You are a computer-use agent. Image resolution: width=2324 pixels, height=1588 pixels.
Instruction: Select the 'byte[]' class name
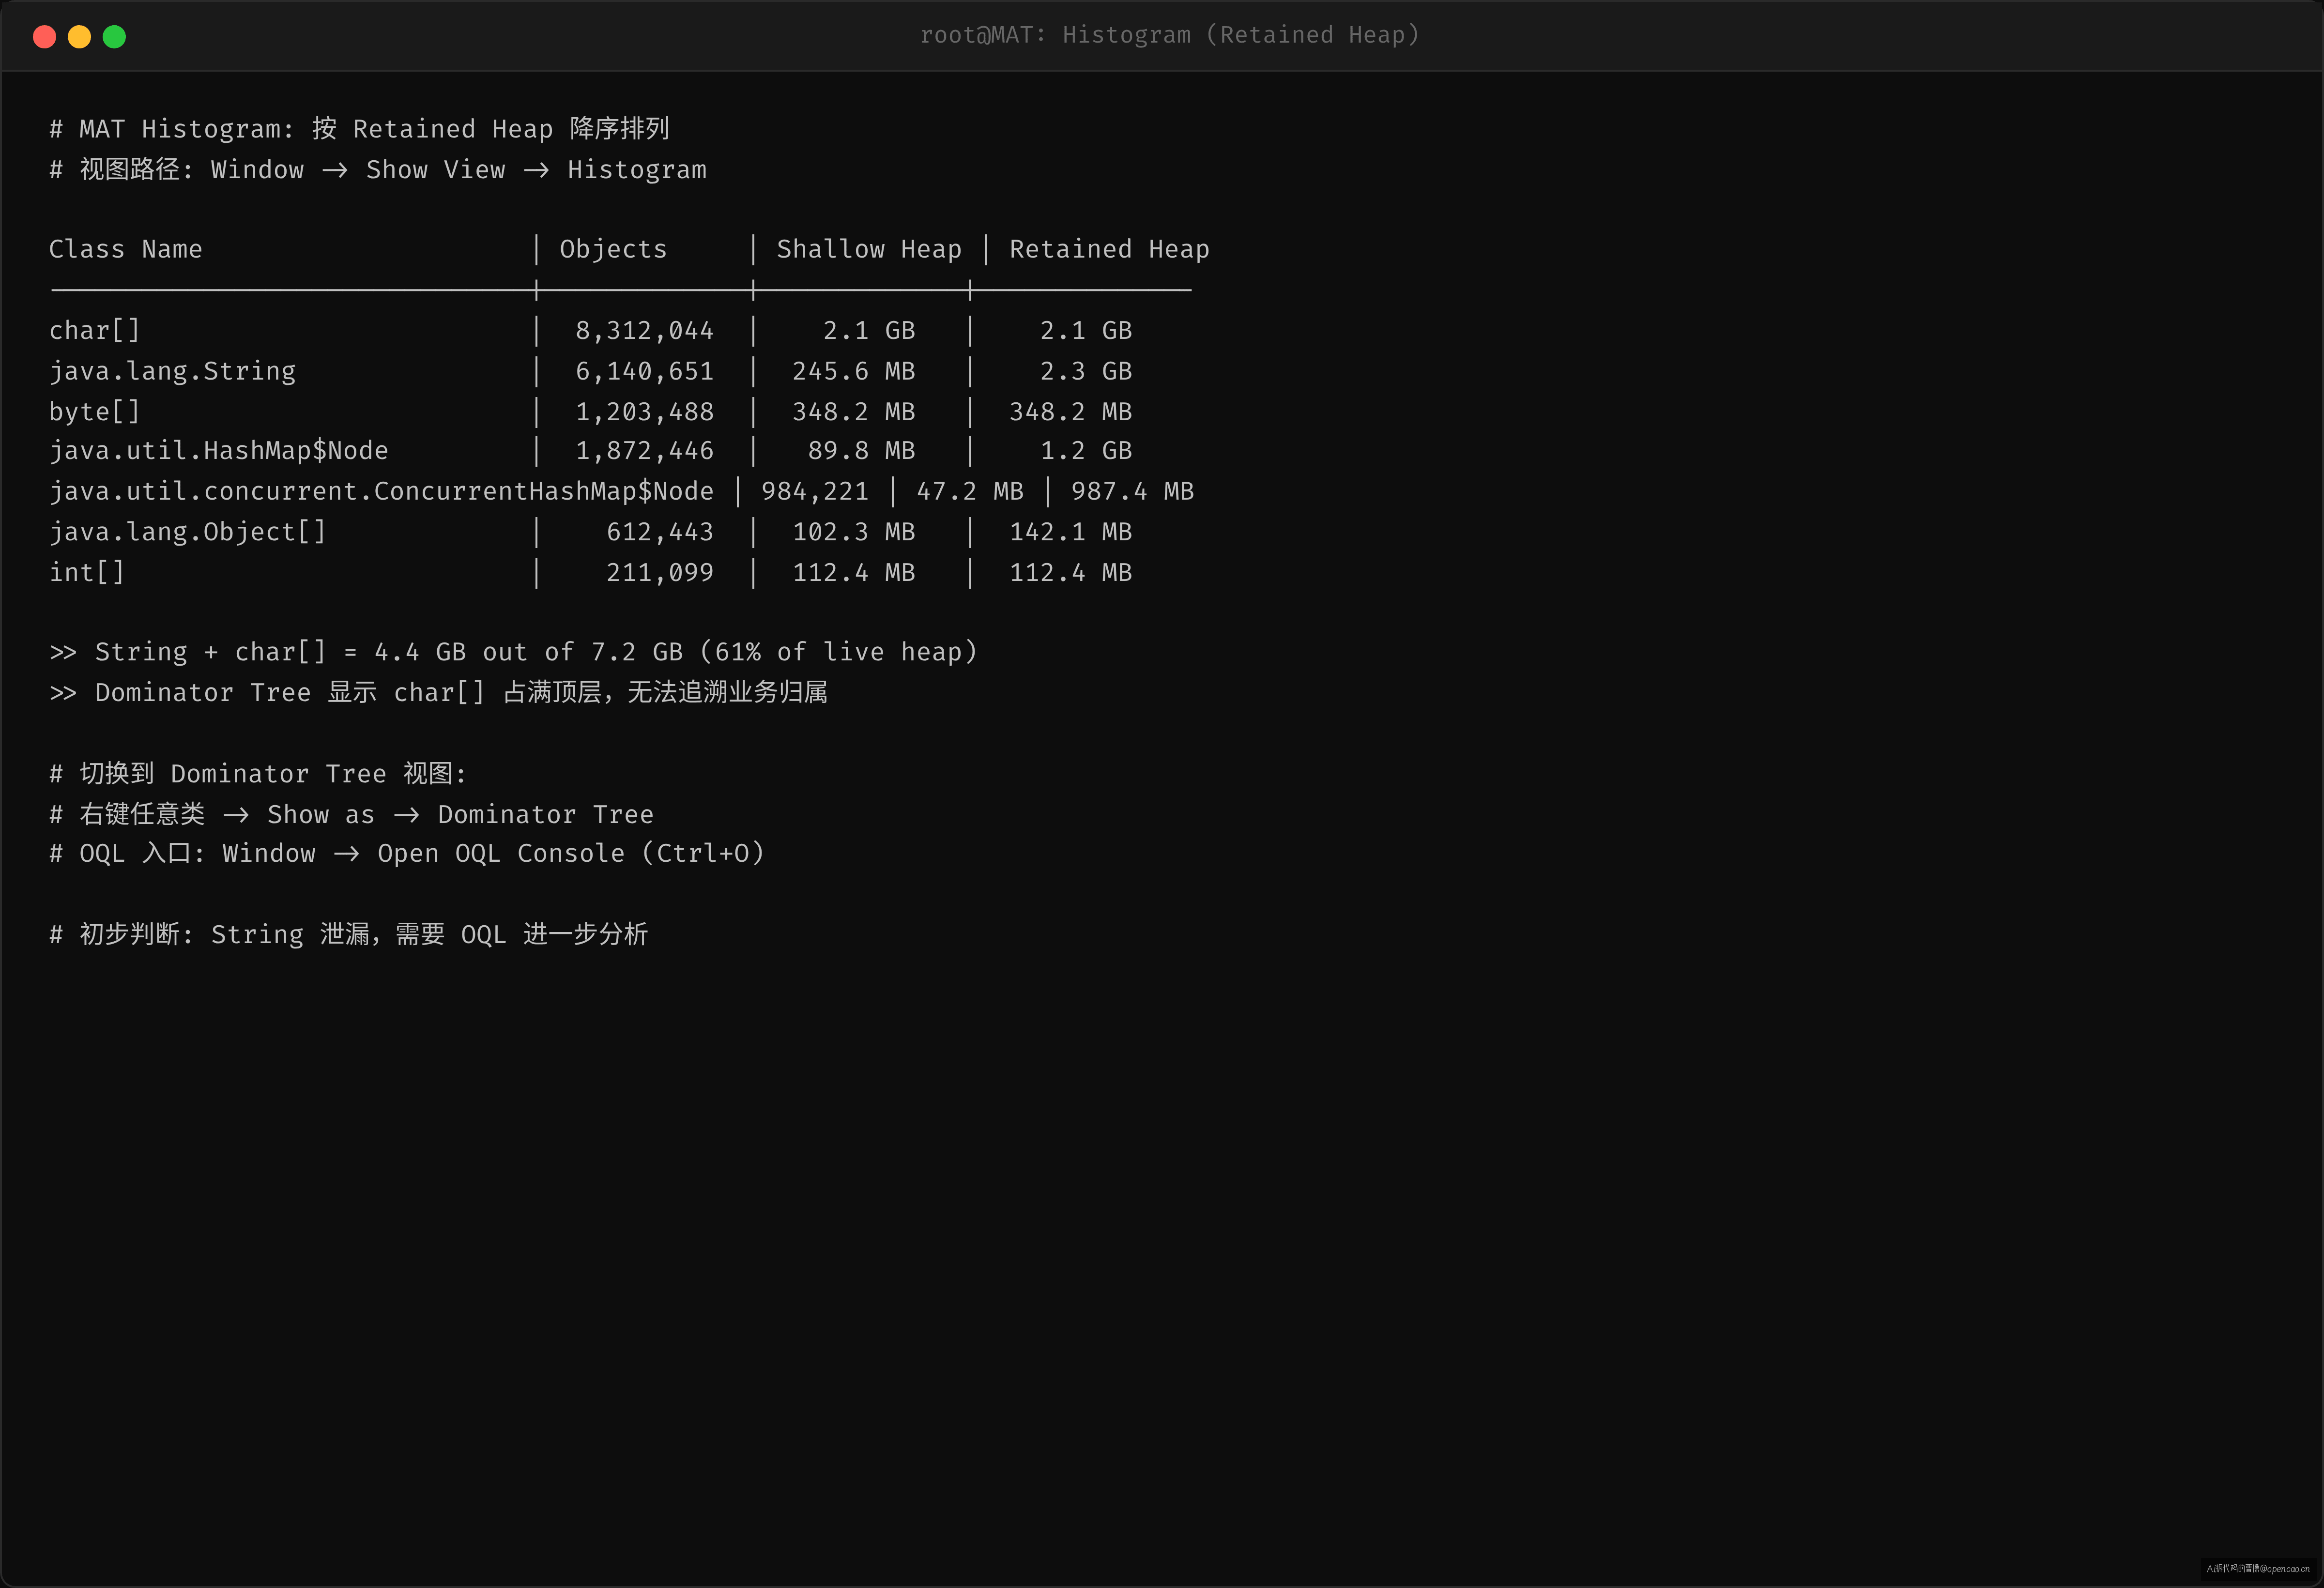(95, 411)
